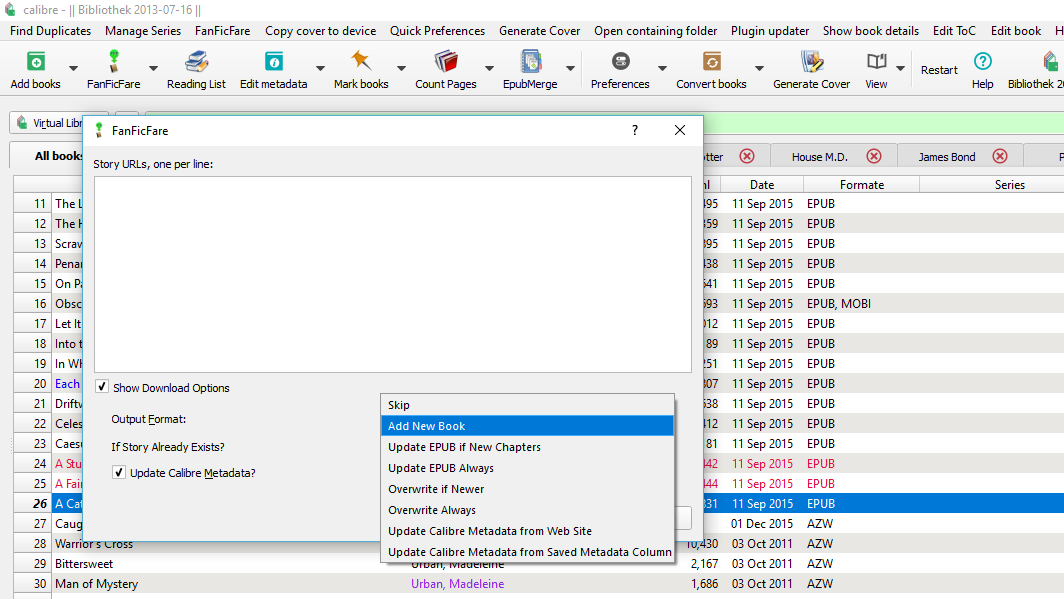Image resolution: width=1064 pixels, height=599 pixels.
Task: Choose Update EPUB Always
Action: [x=527, y=468]
